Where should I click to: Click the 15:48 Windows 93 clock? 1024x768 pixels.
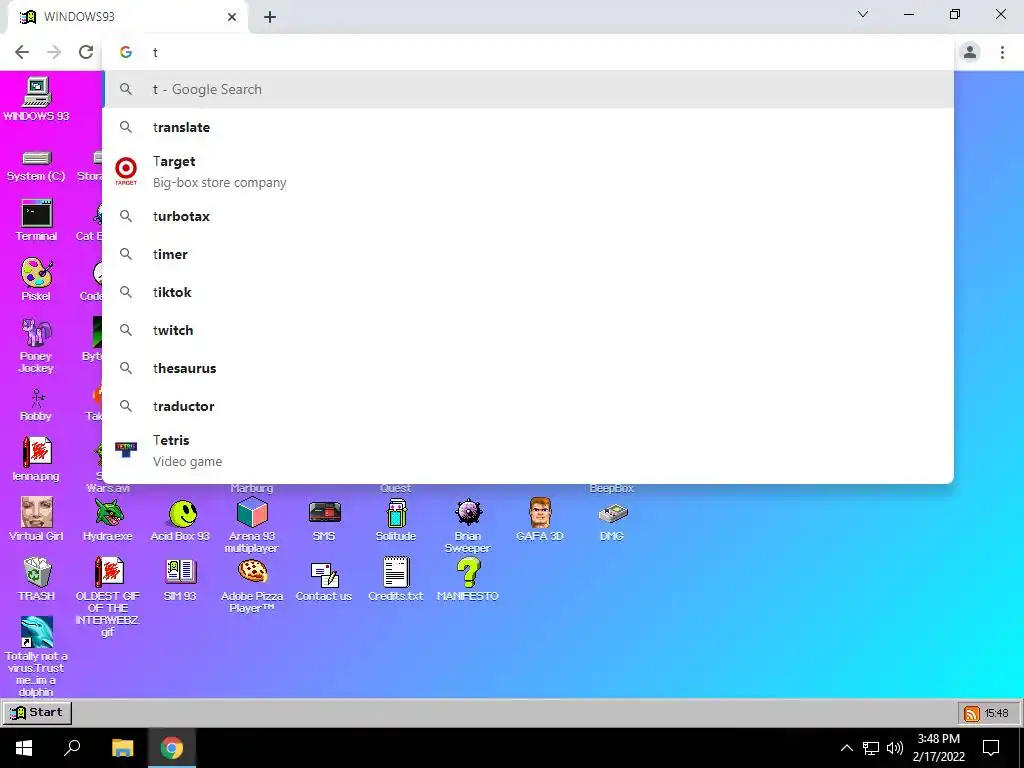(x=997, y=713)
